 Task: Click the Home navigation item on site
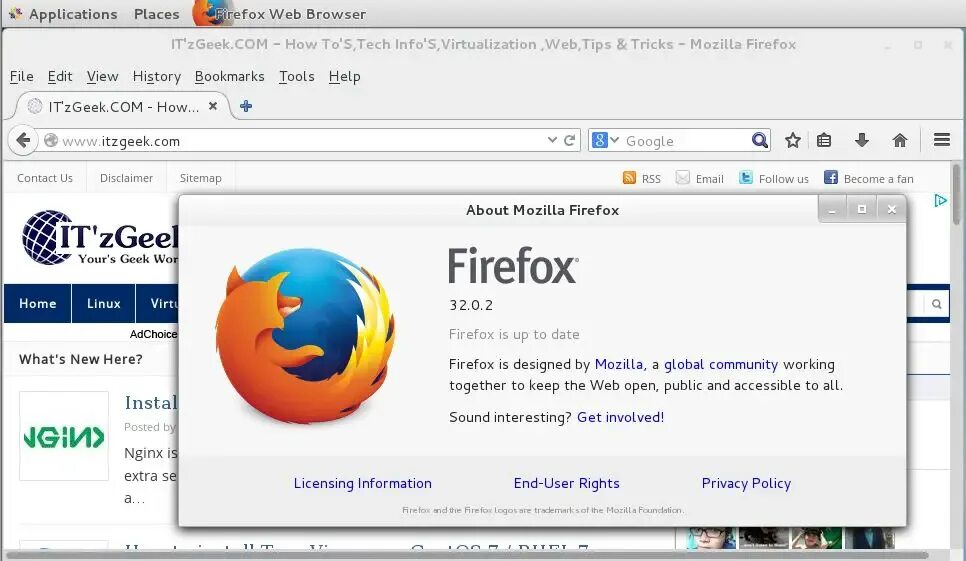[x=38, y=303]
